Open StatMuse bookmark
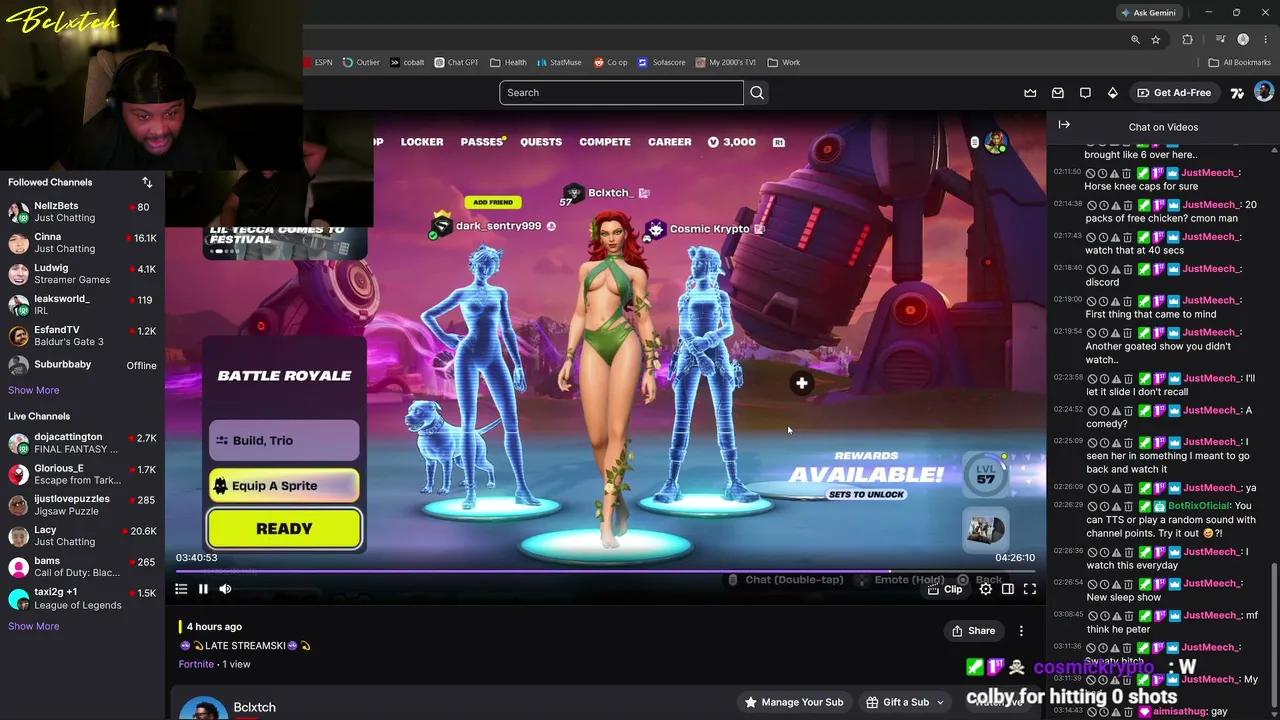 (x=558, y=62)
